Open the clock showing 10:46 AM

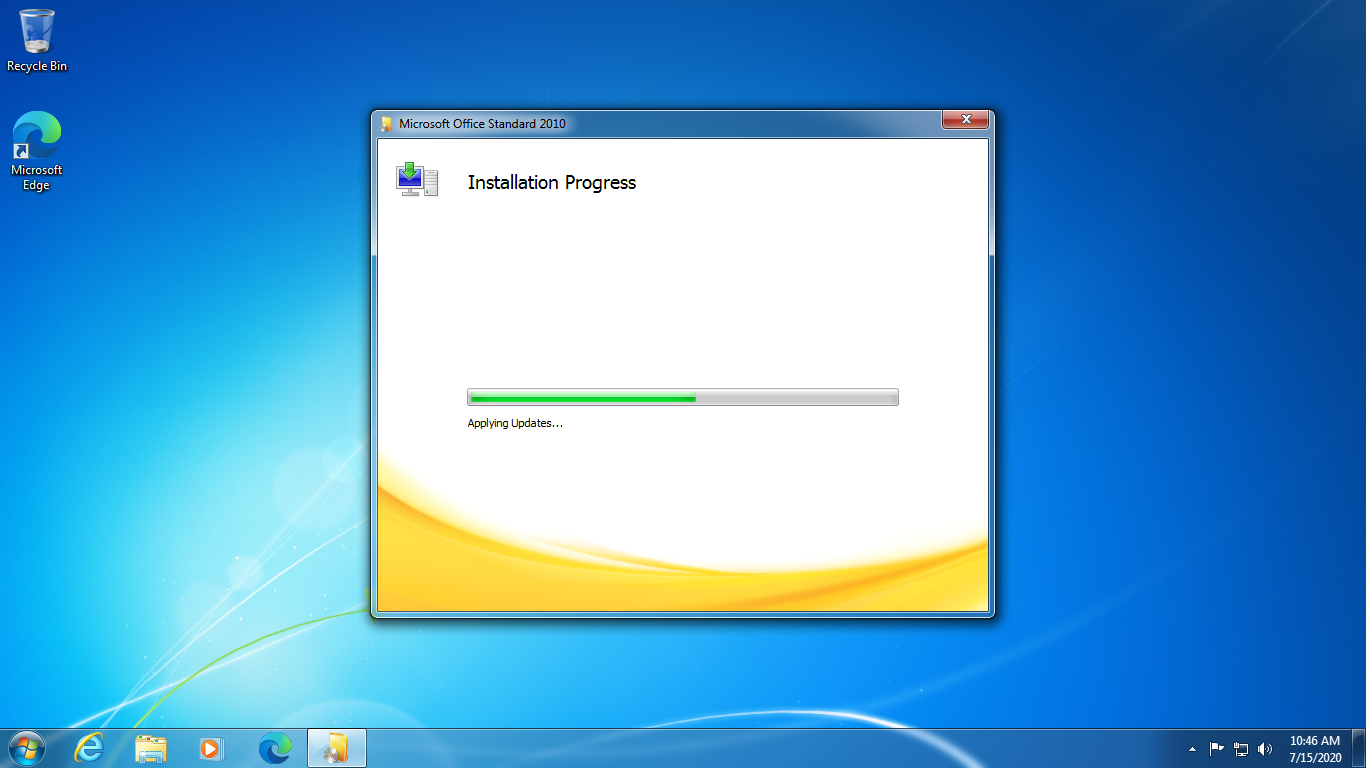coord(1315,749)
